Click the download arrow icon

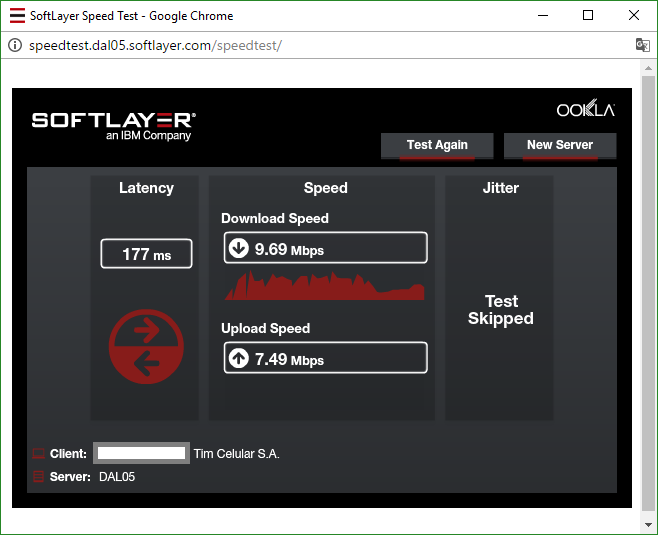pos(239,249)
